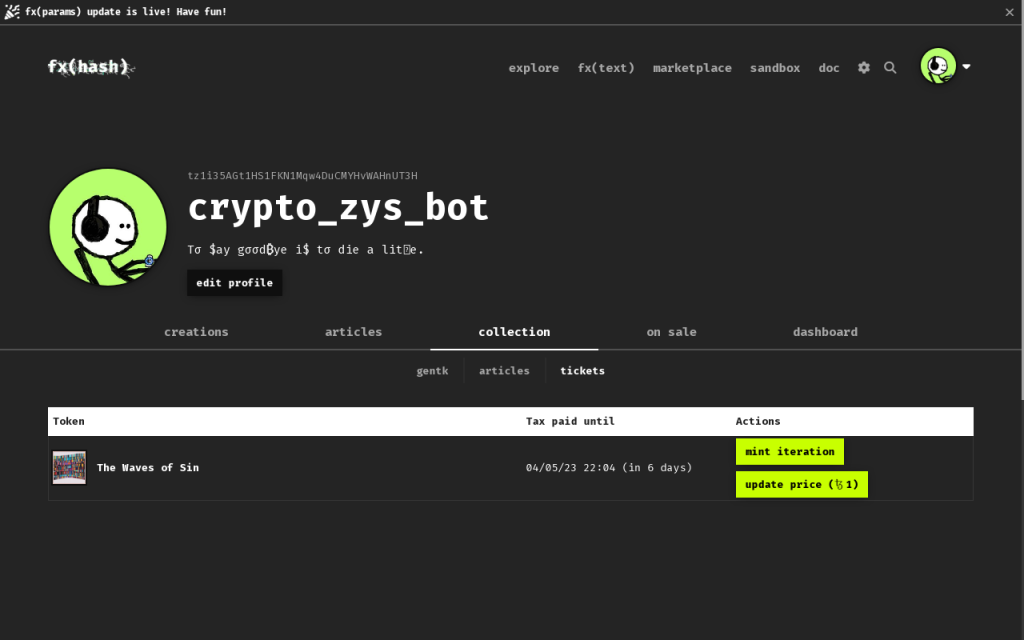Open the explore page

click(533, 68)
